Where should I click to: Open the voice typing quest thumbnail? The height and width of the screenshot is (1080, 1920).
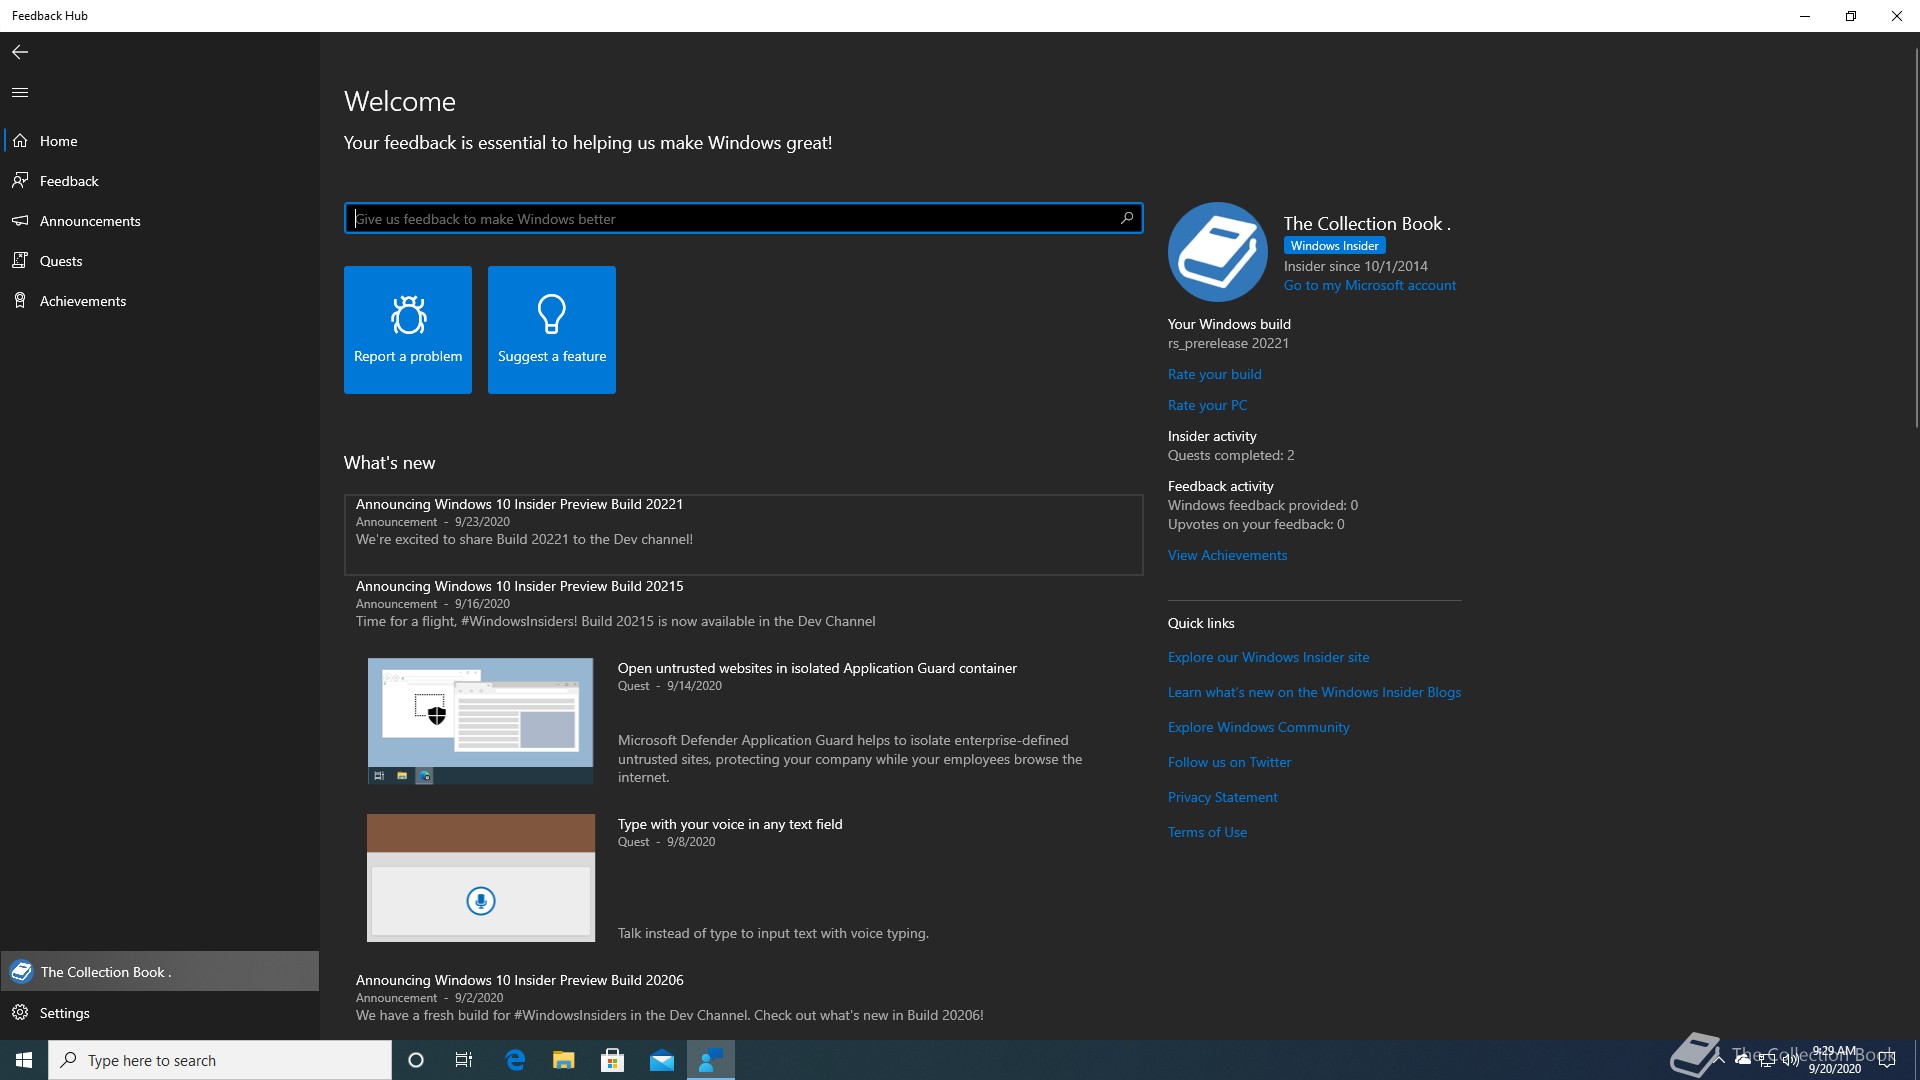point(481,878)
